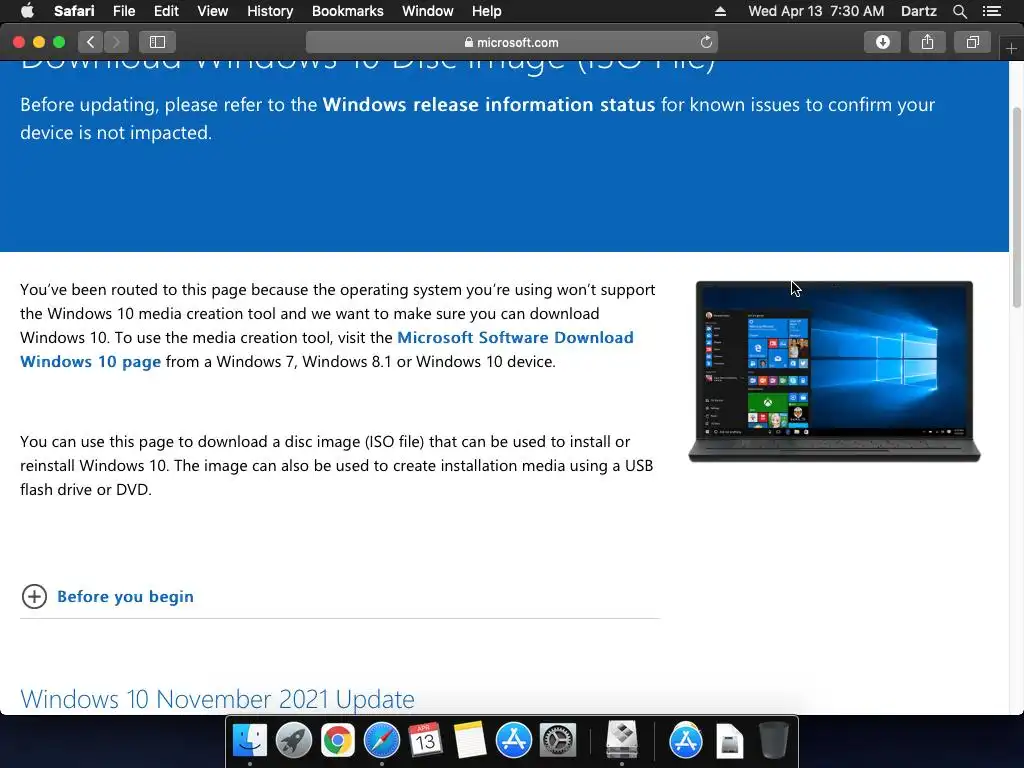Expand the Before you begin section

pyautogui.click(x=34, y=596)
